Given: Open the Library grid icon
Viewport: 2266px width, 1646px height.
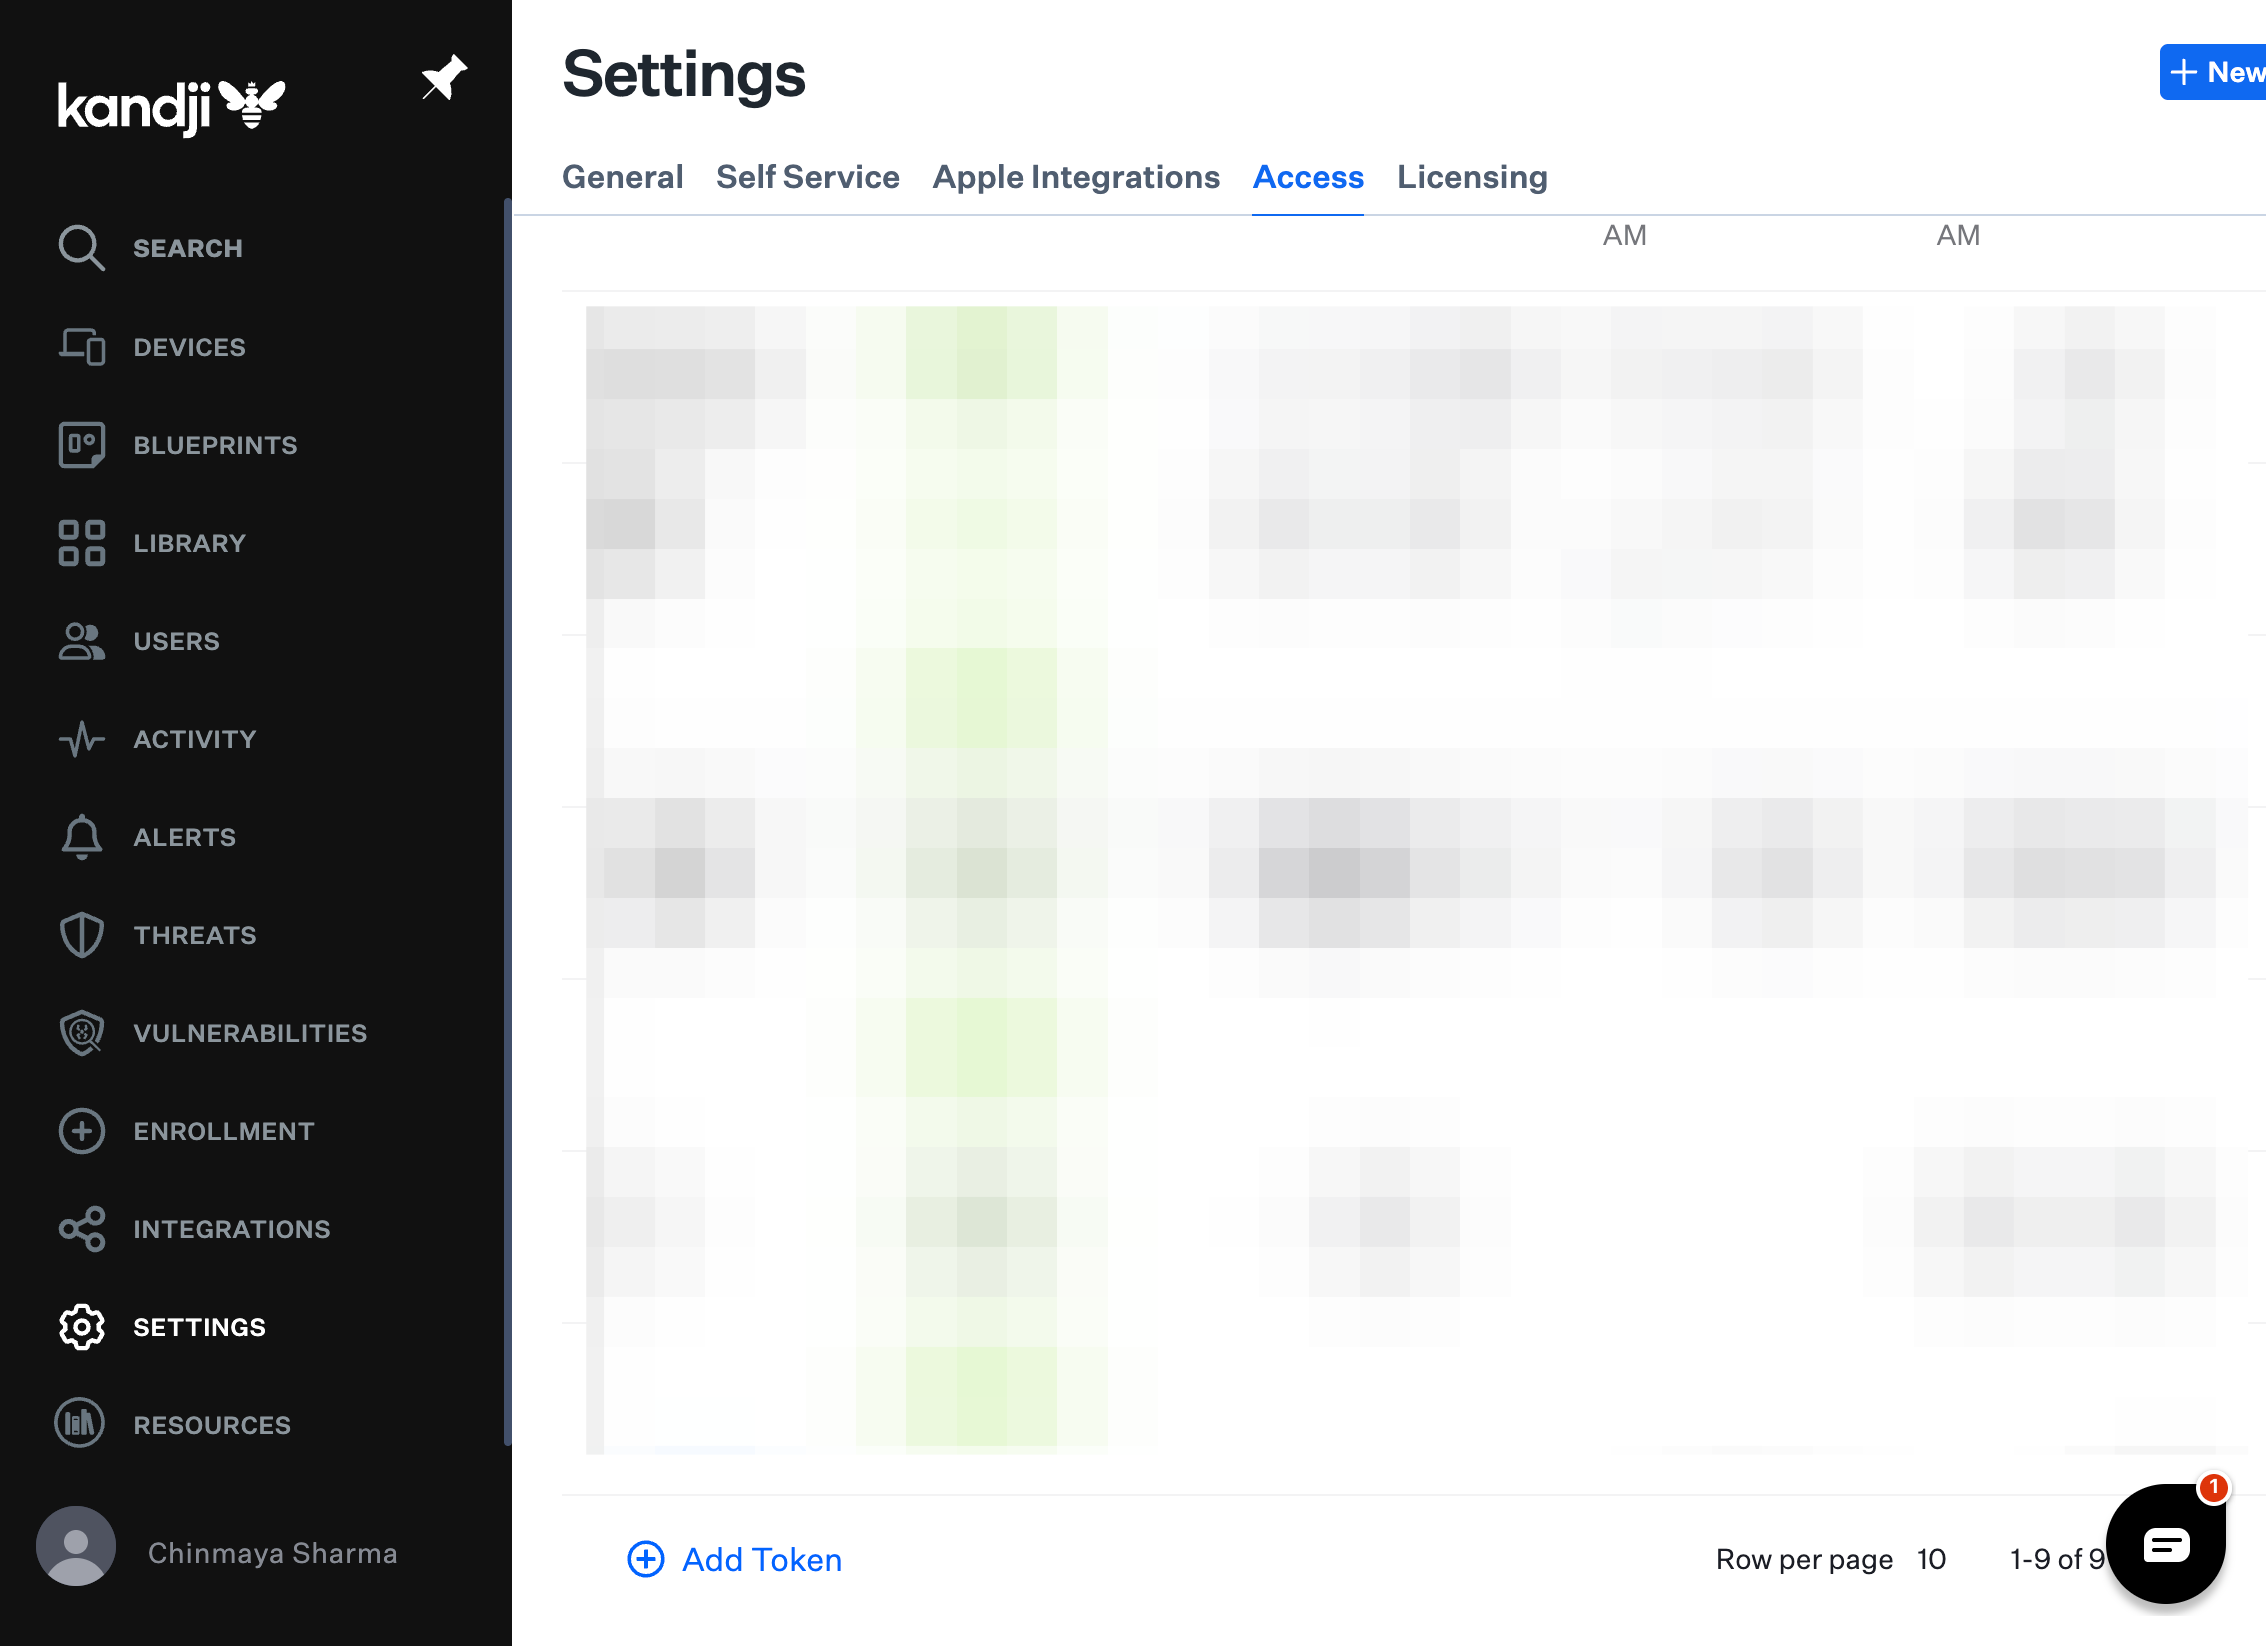Looking at the screenshot, I should 81,543.
